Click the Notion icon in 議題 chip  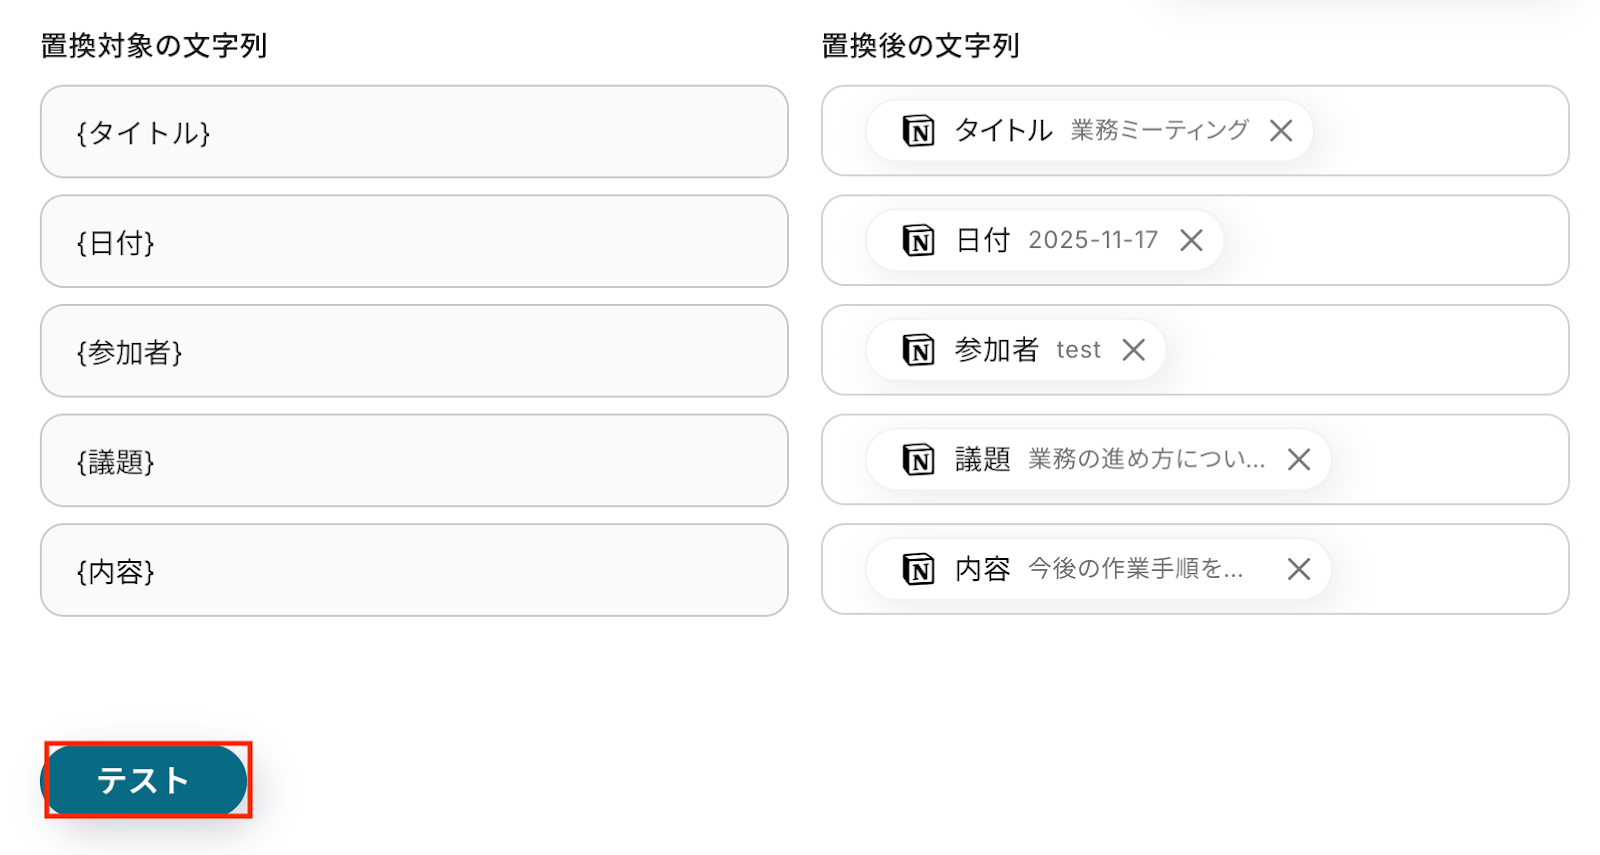pos(918,460)
